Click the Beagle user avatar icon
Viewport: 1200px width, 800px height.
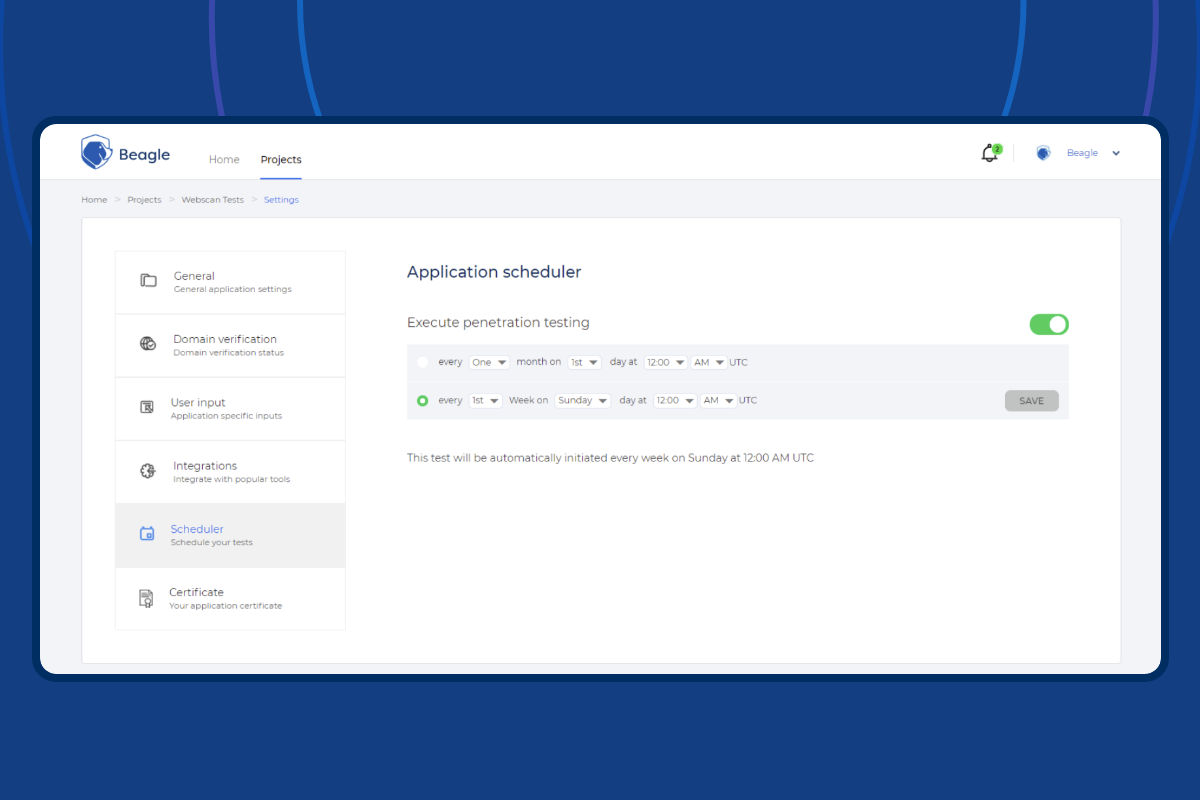[x=1043, y=153]
